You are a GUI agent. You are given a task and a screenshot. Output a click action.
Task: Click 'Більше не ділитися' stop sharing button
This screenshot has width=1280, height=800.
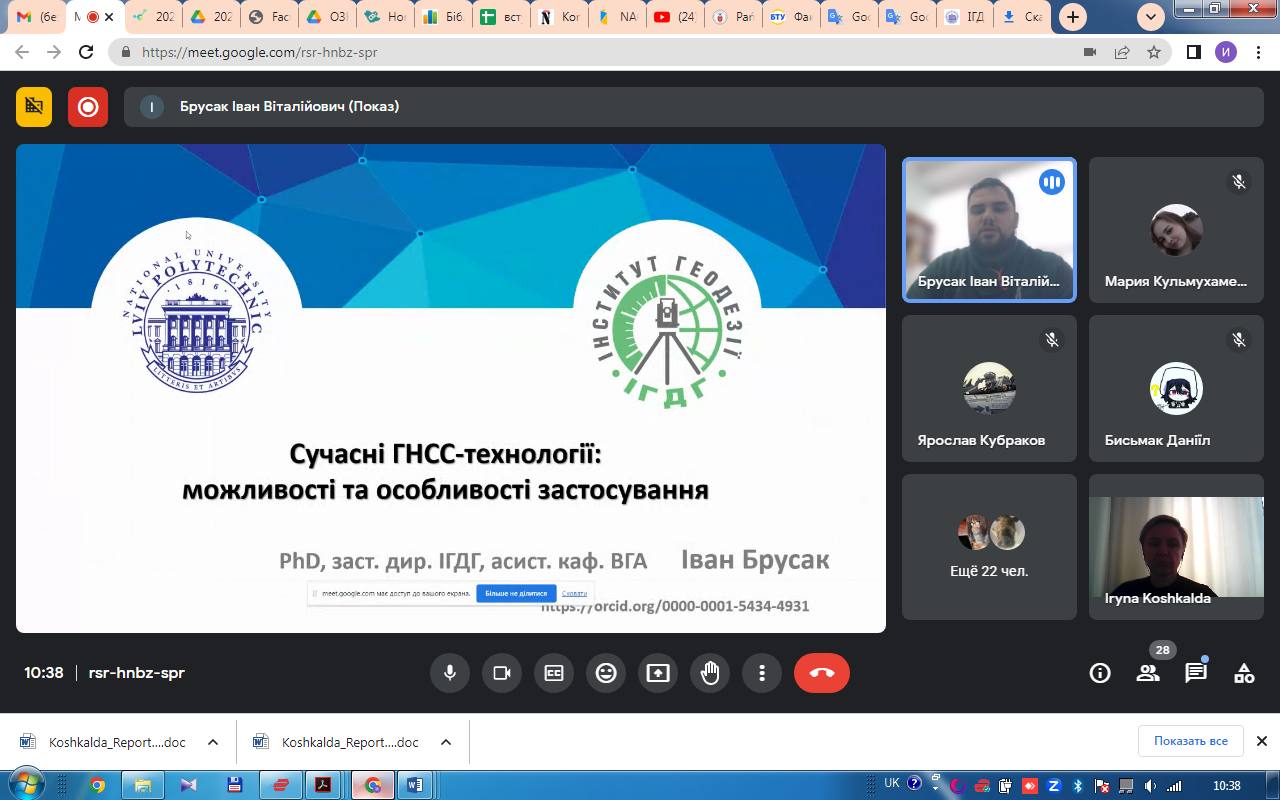pyautogui.click(x=516, y=593)
